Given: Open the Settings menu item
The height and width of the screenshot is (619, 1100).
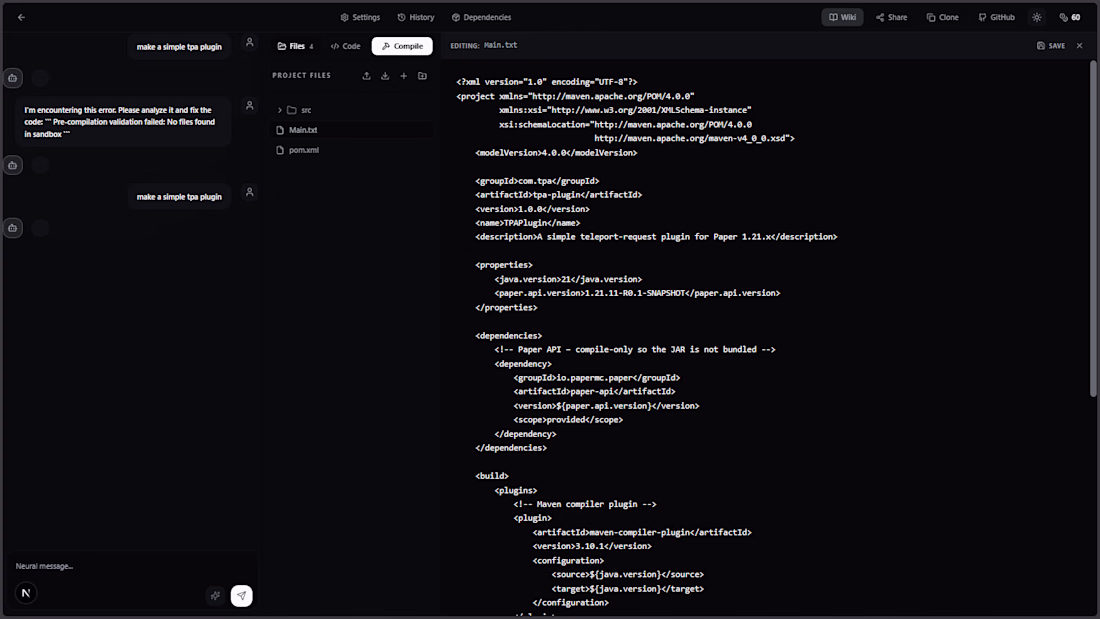Looking at the screenshot, I should pos(360,17).
